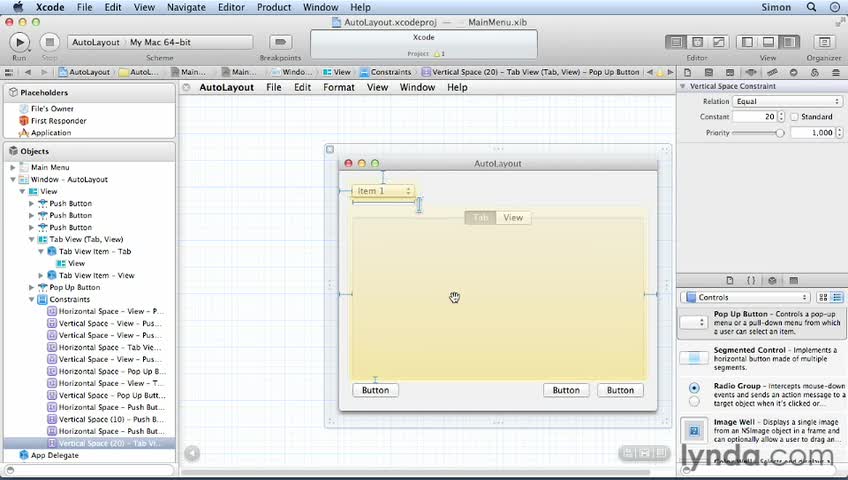Toggle the Breakpoints button
Image resolution: width=848 pixels, height=480 pixels.
(280, 42)
